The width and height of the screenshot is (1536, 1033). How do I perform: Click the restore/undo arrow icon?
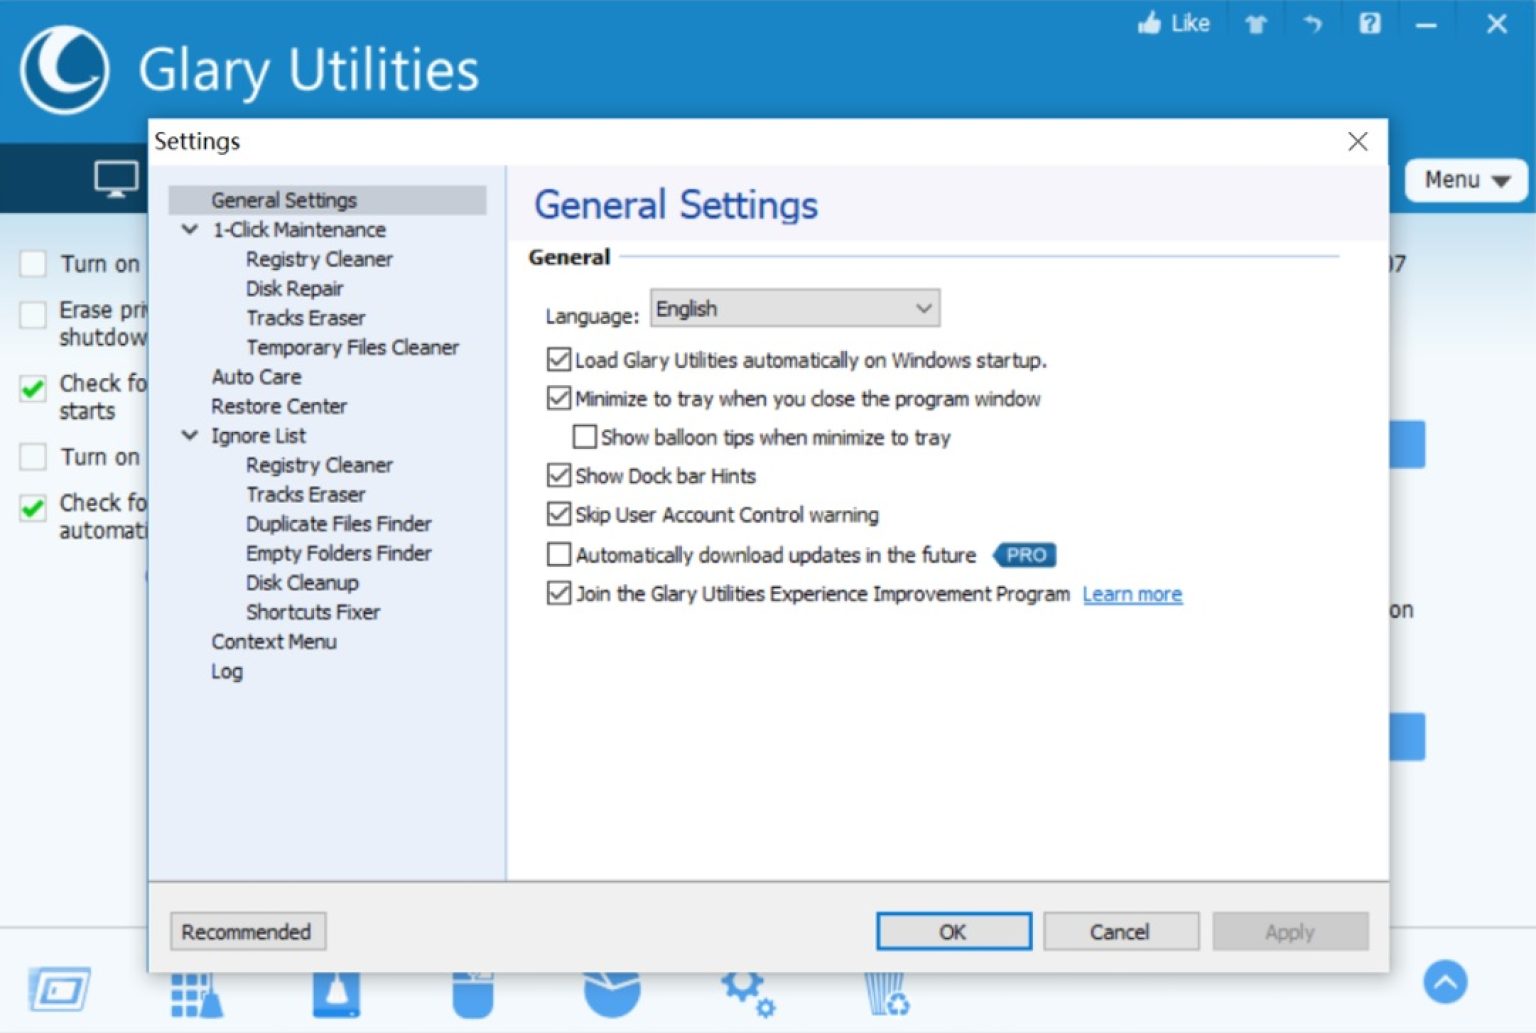(x=1313, y=22)
